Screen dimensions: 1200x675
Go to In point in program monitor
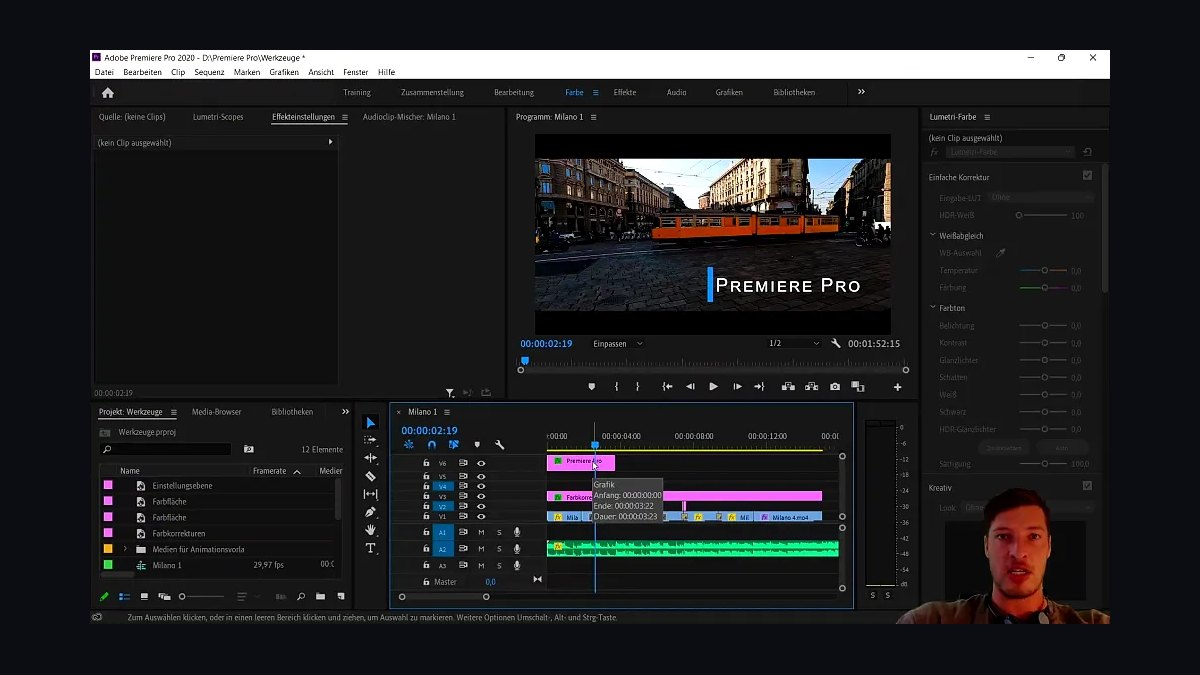(667, 387)
